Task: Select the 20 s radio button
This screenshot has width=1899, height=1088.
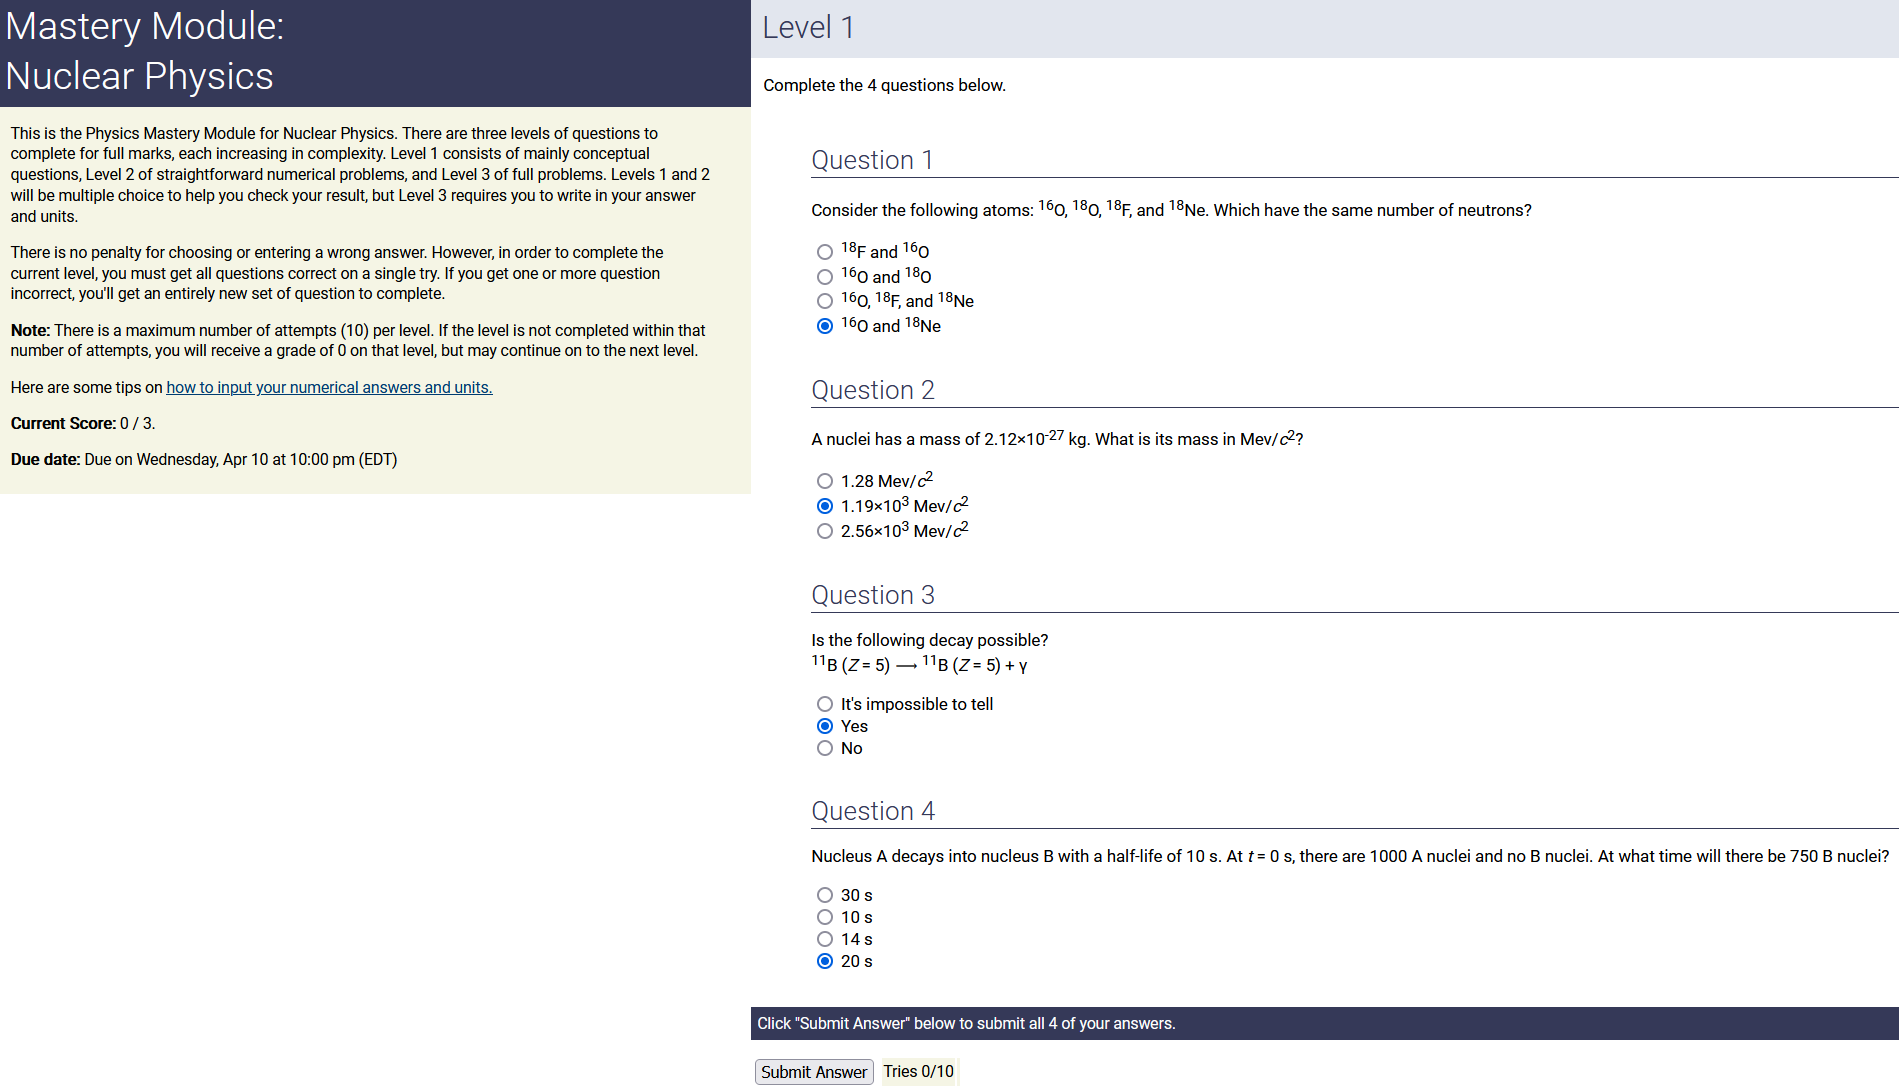Action: pyautogui.click(x=824, y=961)
